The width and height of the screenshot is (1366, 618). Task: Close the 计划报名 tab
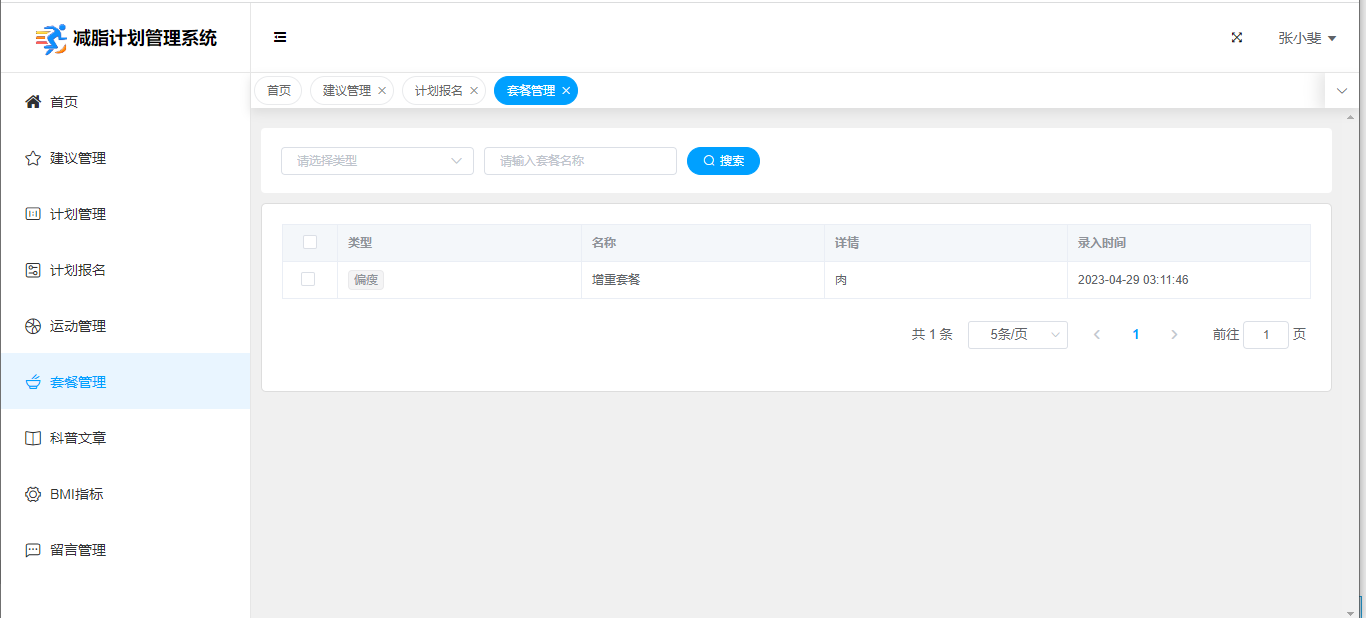point(474,91)
